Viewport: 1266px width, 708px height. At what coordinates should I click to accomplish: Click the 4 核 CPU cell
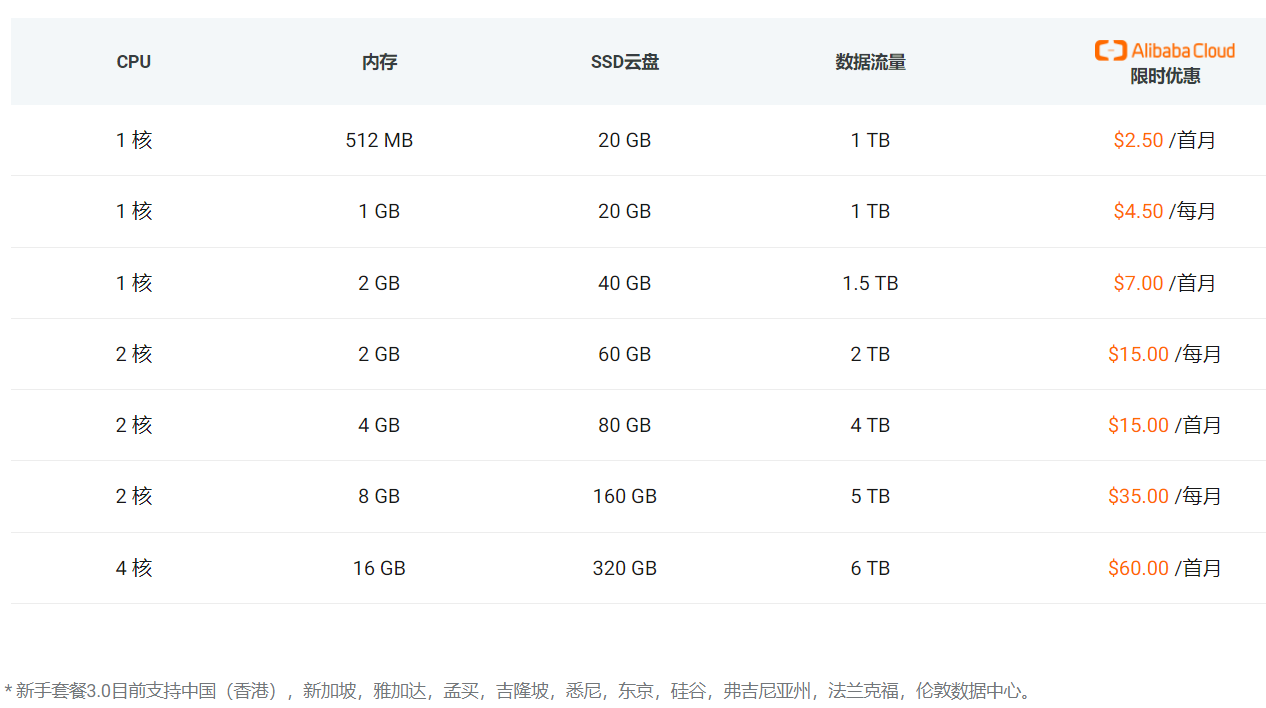coord(133,568)
